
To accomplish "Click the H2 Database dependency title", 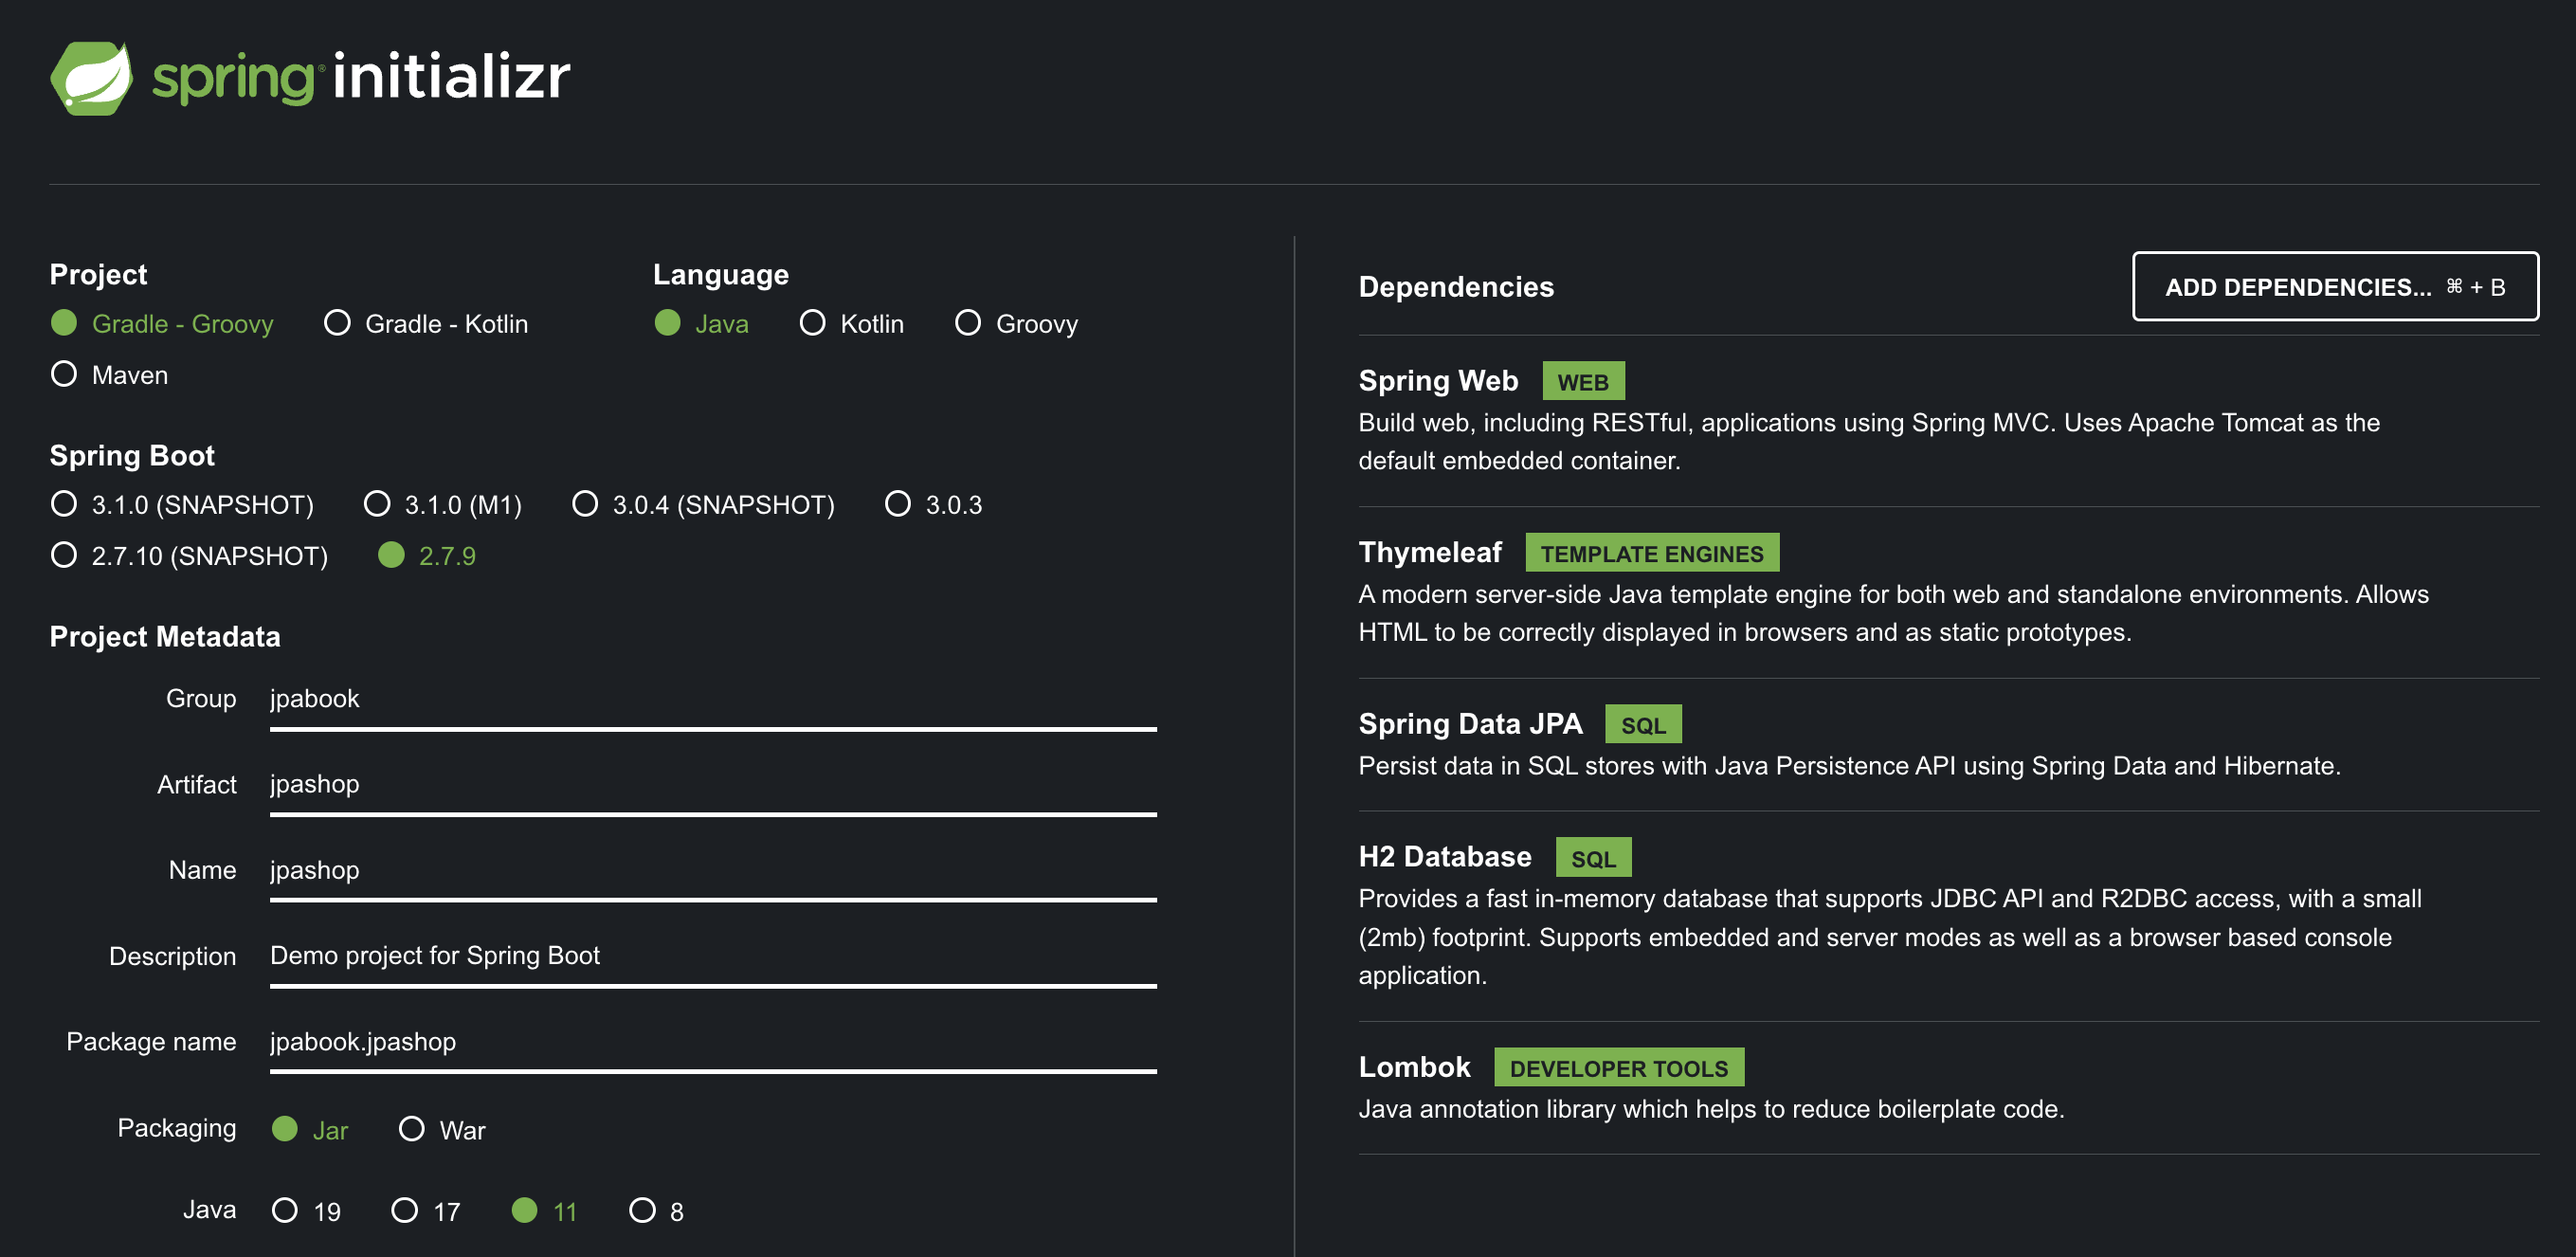I will point(1445,856).
